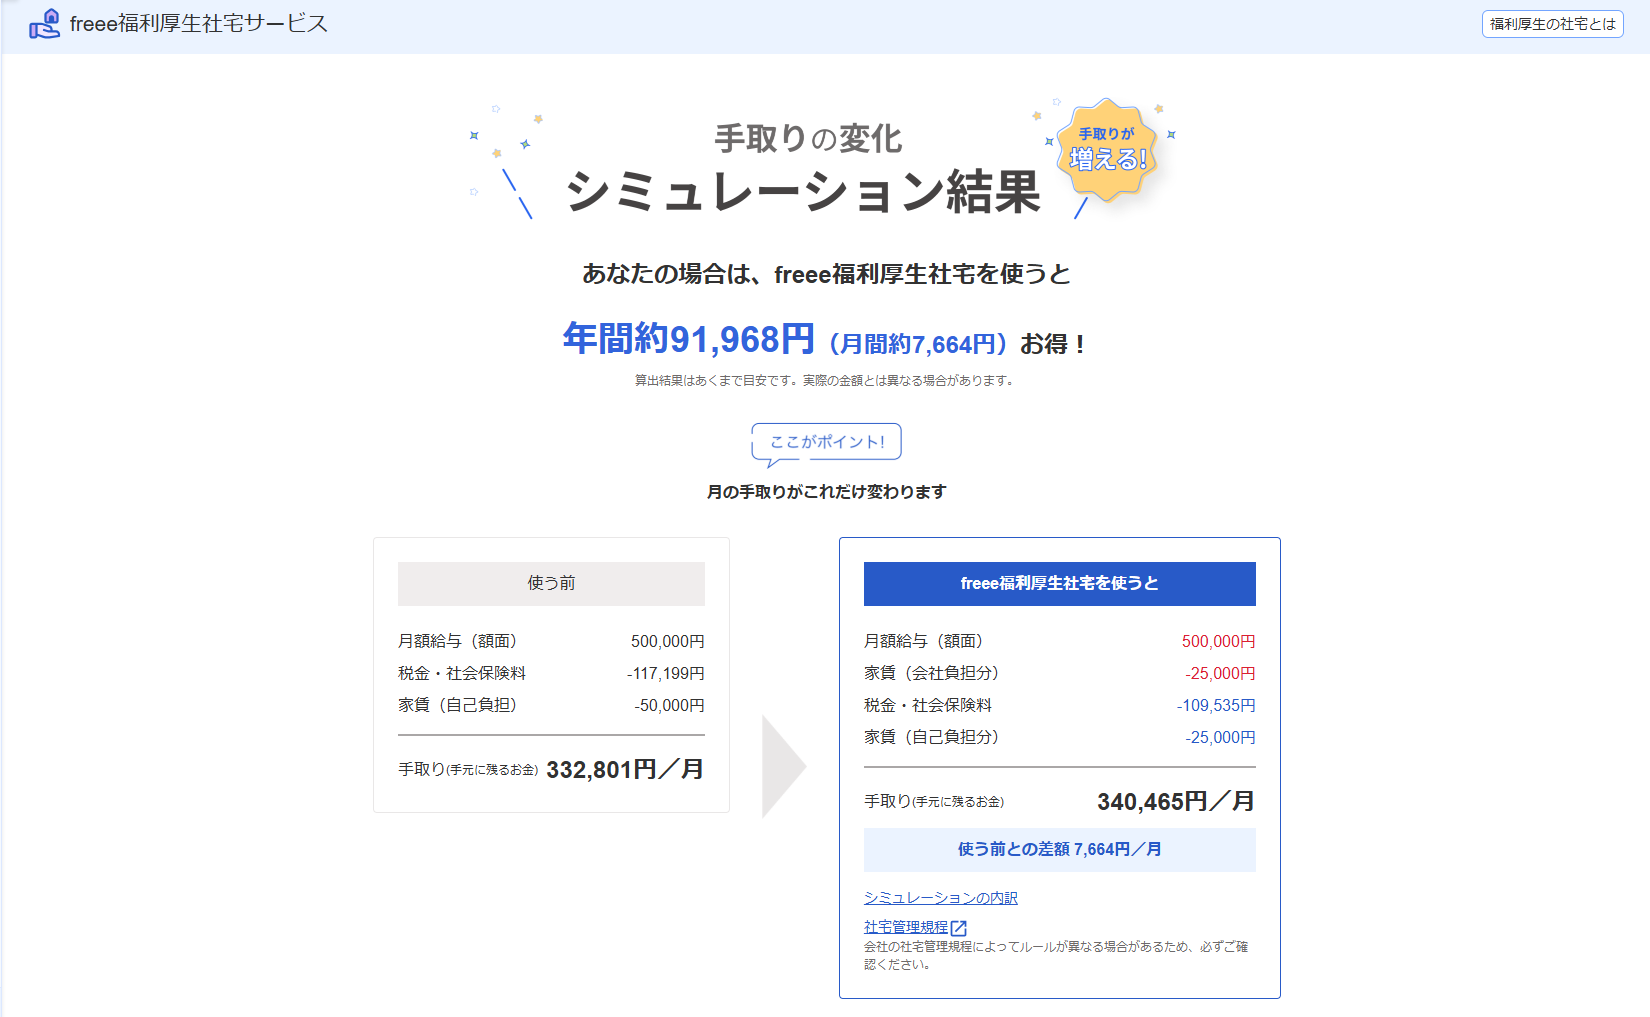Click the red 500,000円 salary value
Image resolution: width=1650 pixels, height=1017 pixels.
tap(1218, 642)
